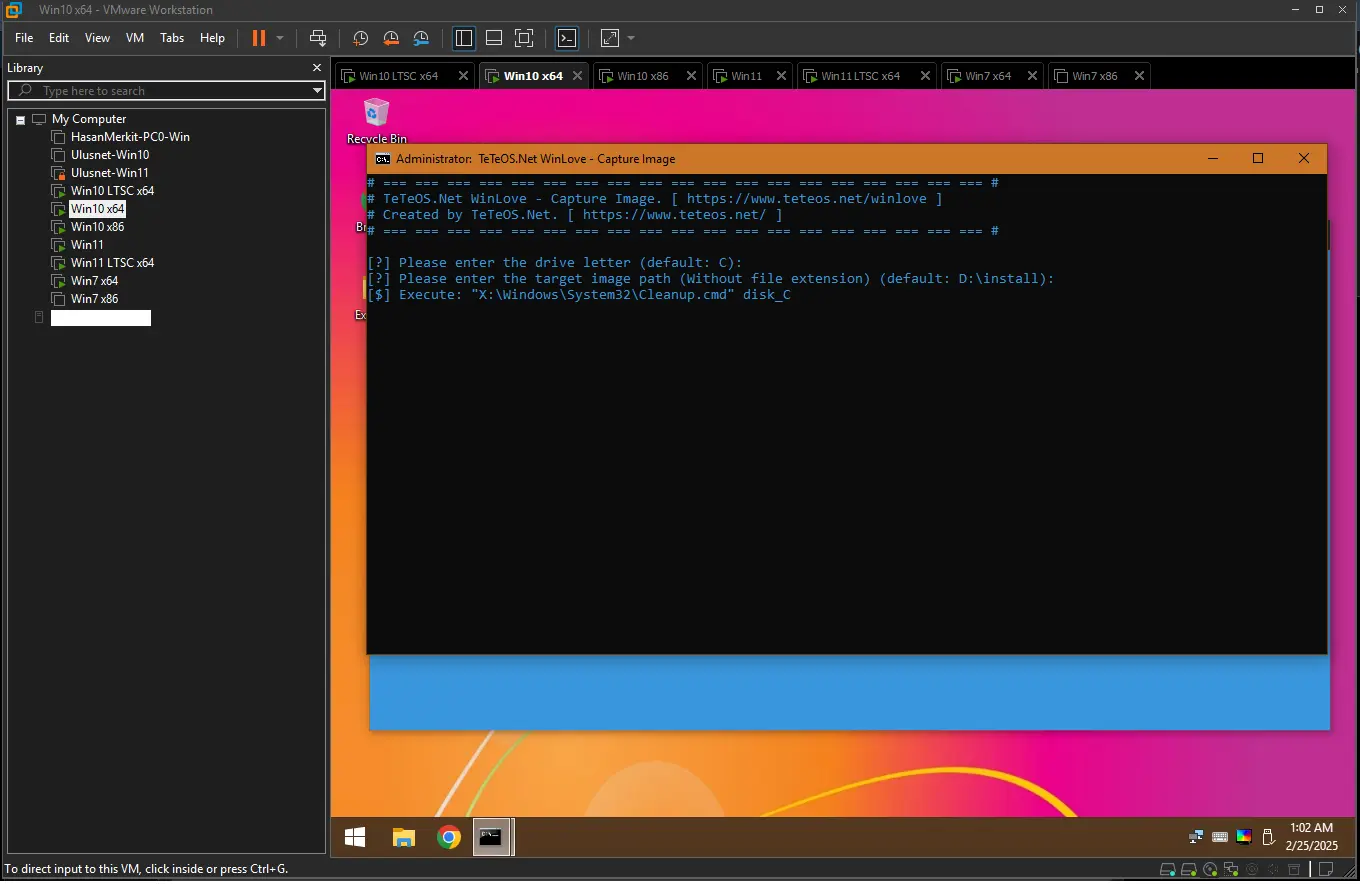Open the stretch mode dropdown arrow
The height and width of the screenshot is (884, 1360).
pos(631,38)
